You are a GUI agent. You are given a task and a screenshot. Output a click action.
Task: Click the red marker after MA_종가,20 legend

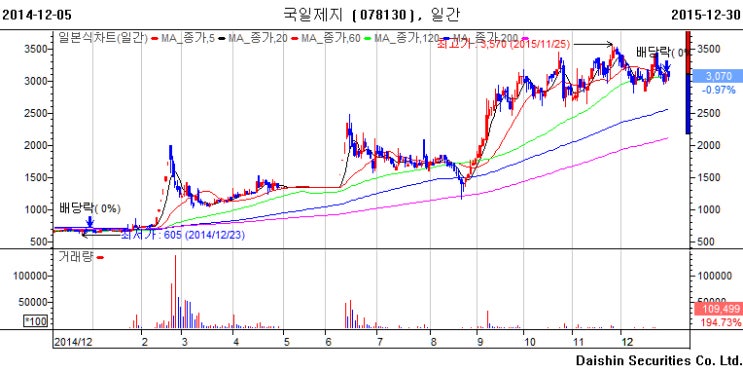(296, 38)
